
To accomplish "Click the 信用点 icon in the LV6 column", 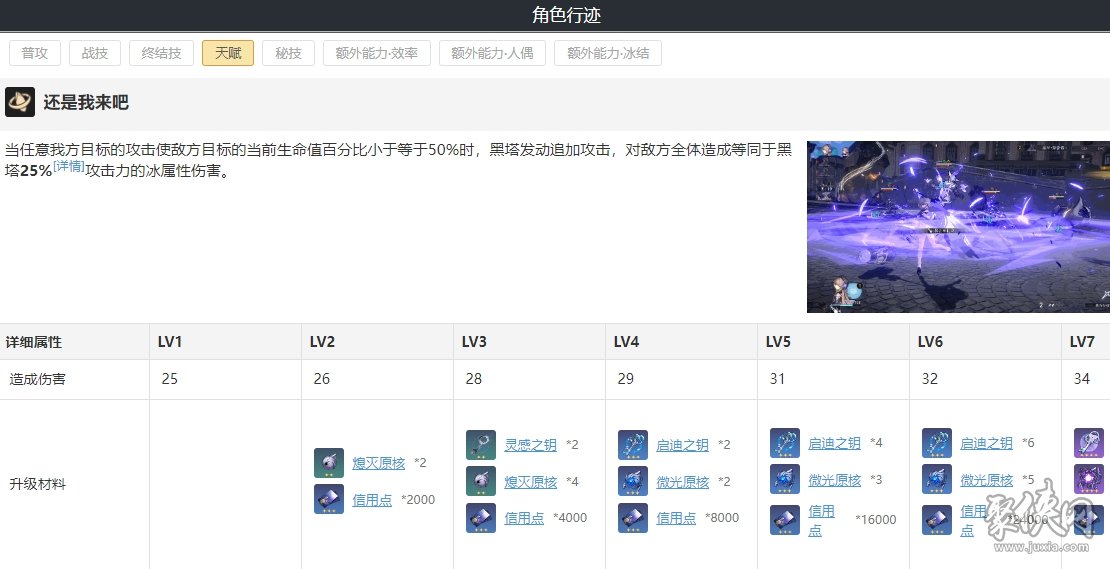I will [x=937, y=520].
